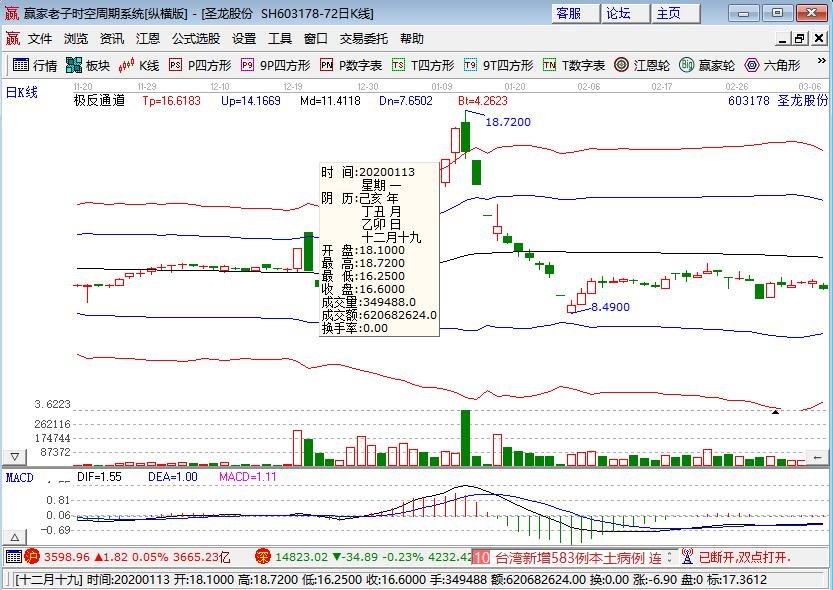Click the 603178 圣龙股份 stock label
The width and height of the screenshot is (833, 590).
[778, 100]
